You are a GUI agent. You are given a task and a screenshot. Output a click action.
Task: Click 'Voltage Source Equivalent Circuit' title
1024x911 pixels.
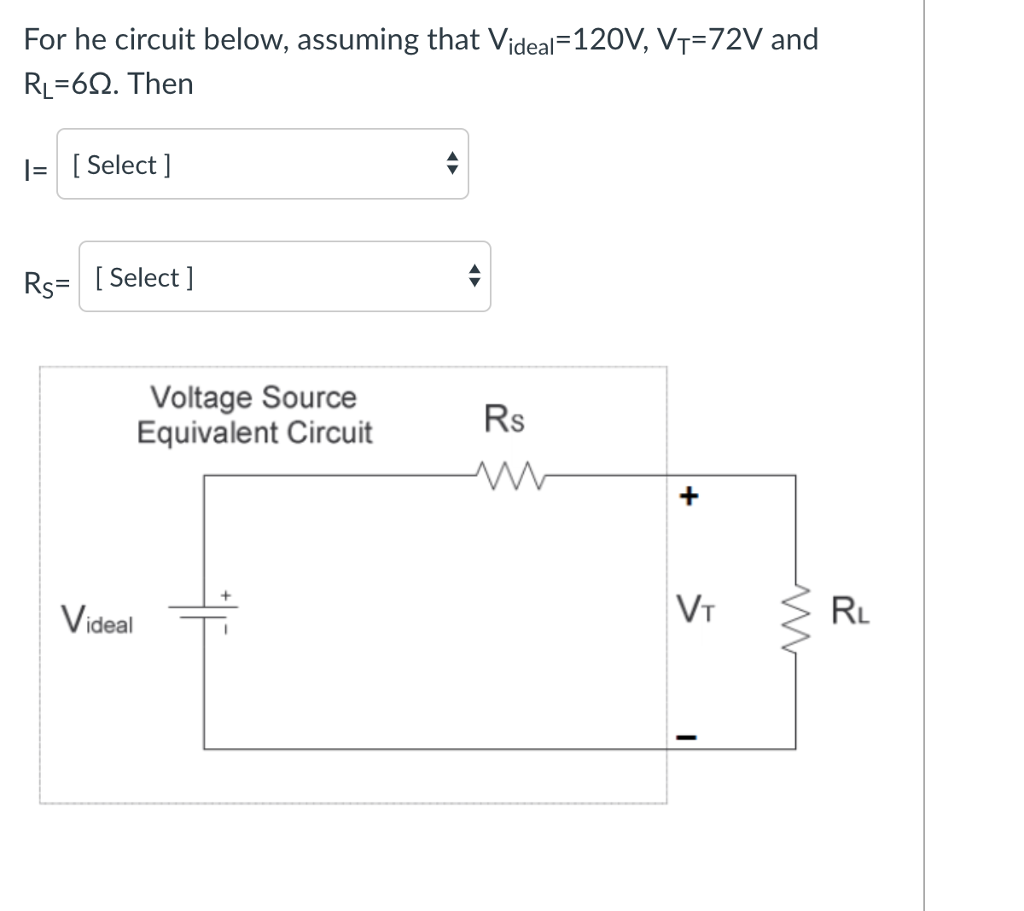tap(254, 415)
